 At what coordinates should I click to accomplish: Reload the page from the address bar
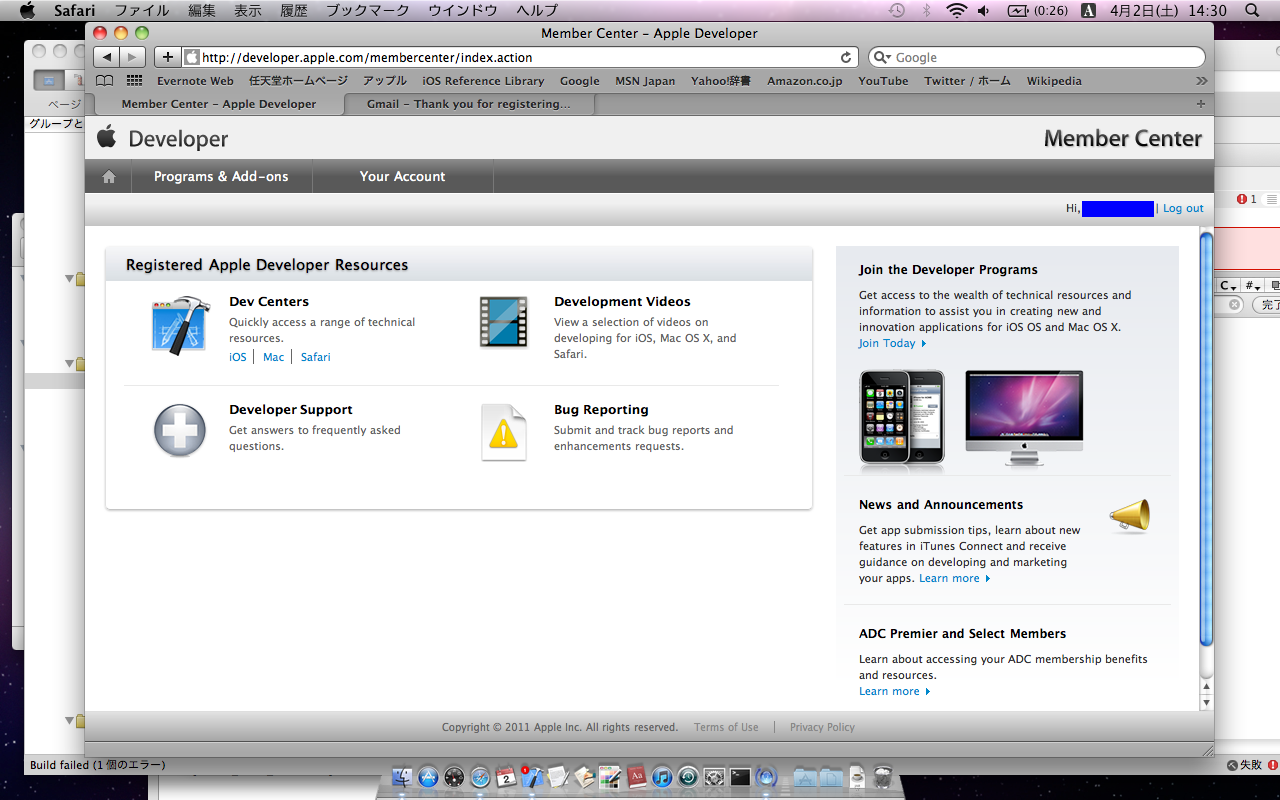(846, 58)
